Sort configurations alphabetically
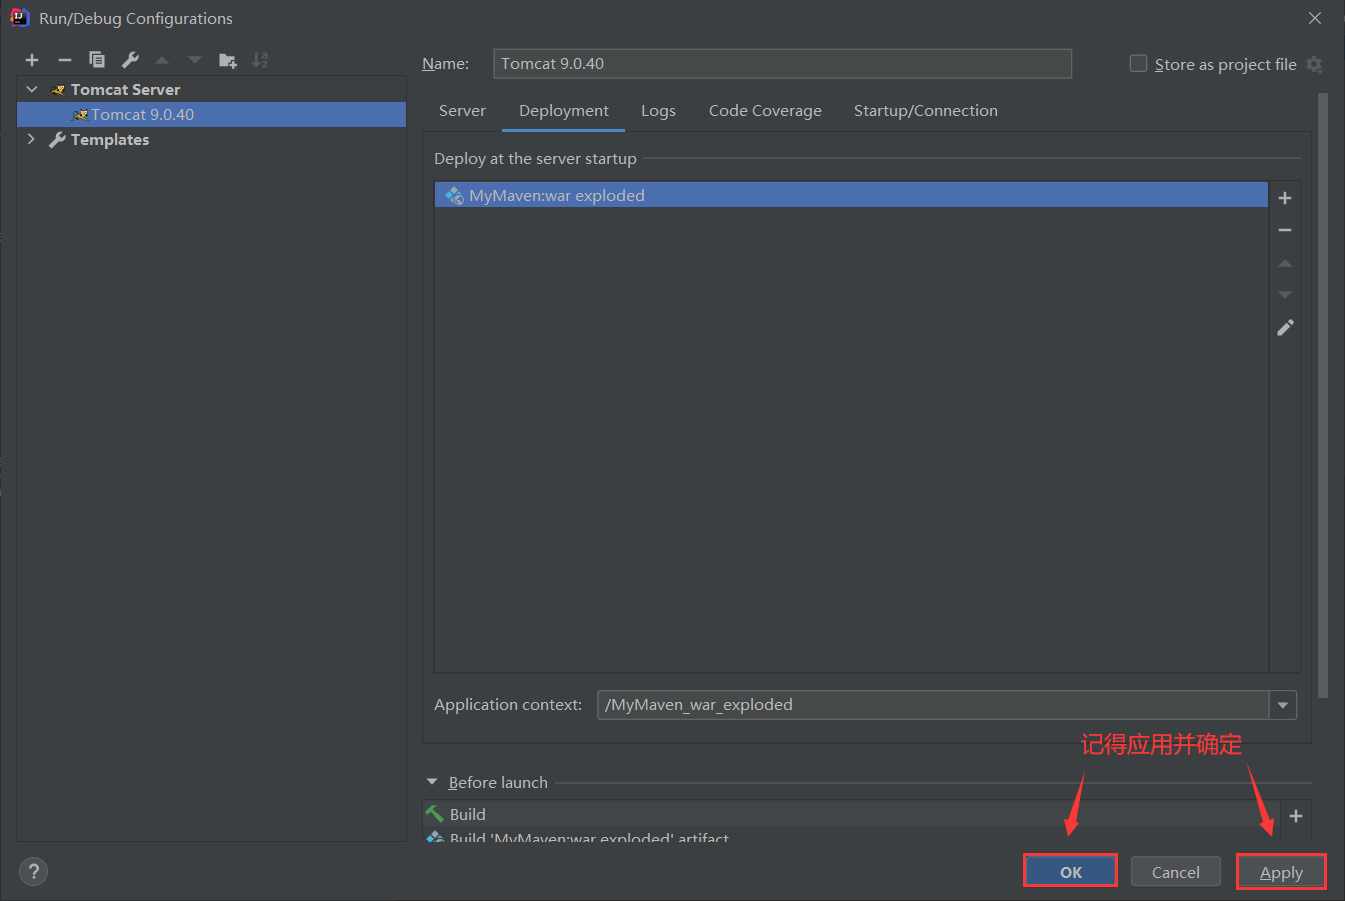The image size is (1345, 901). 260,60
